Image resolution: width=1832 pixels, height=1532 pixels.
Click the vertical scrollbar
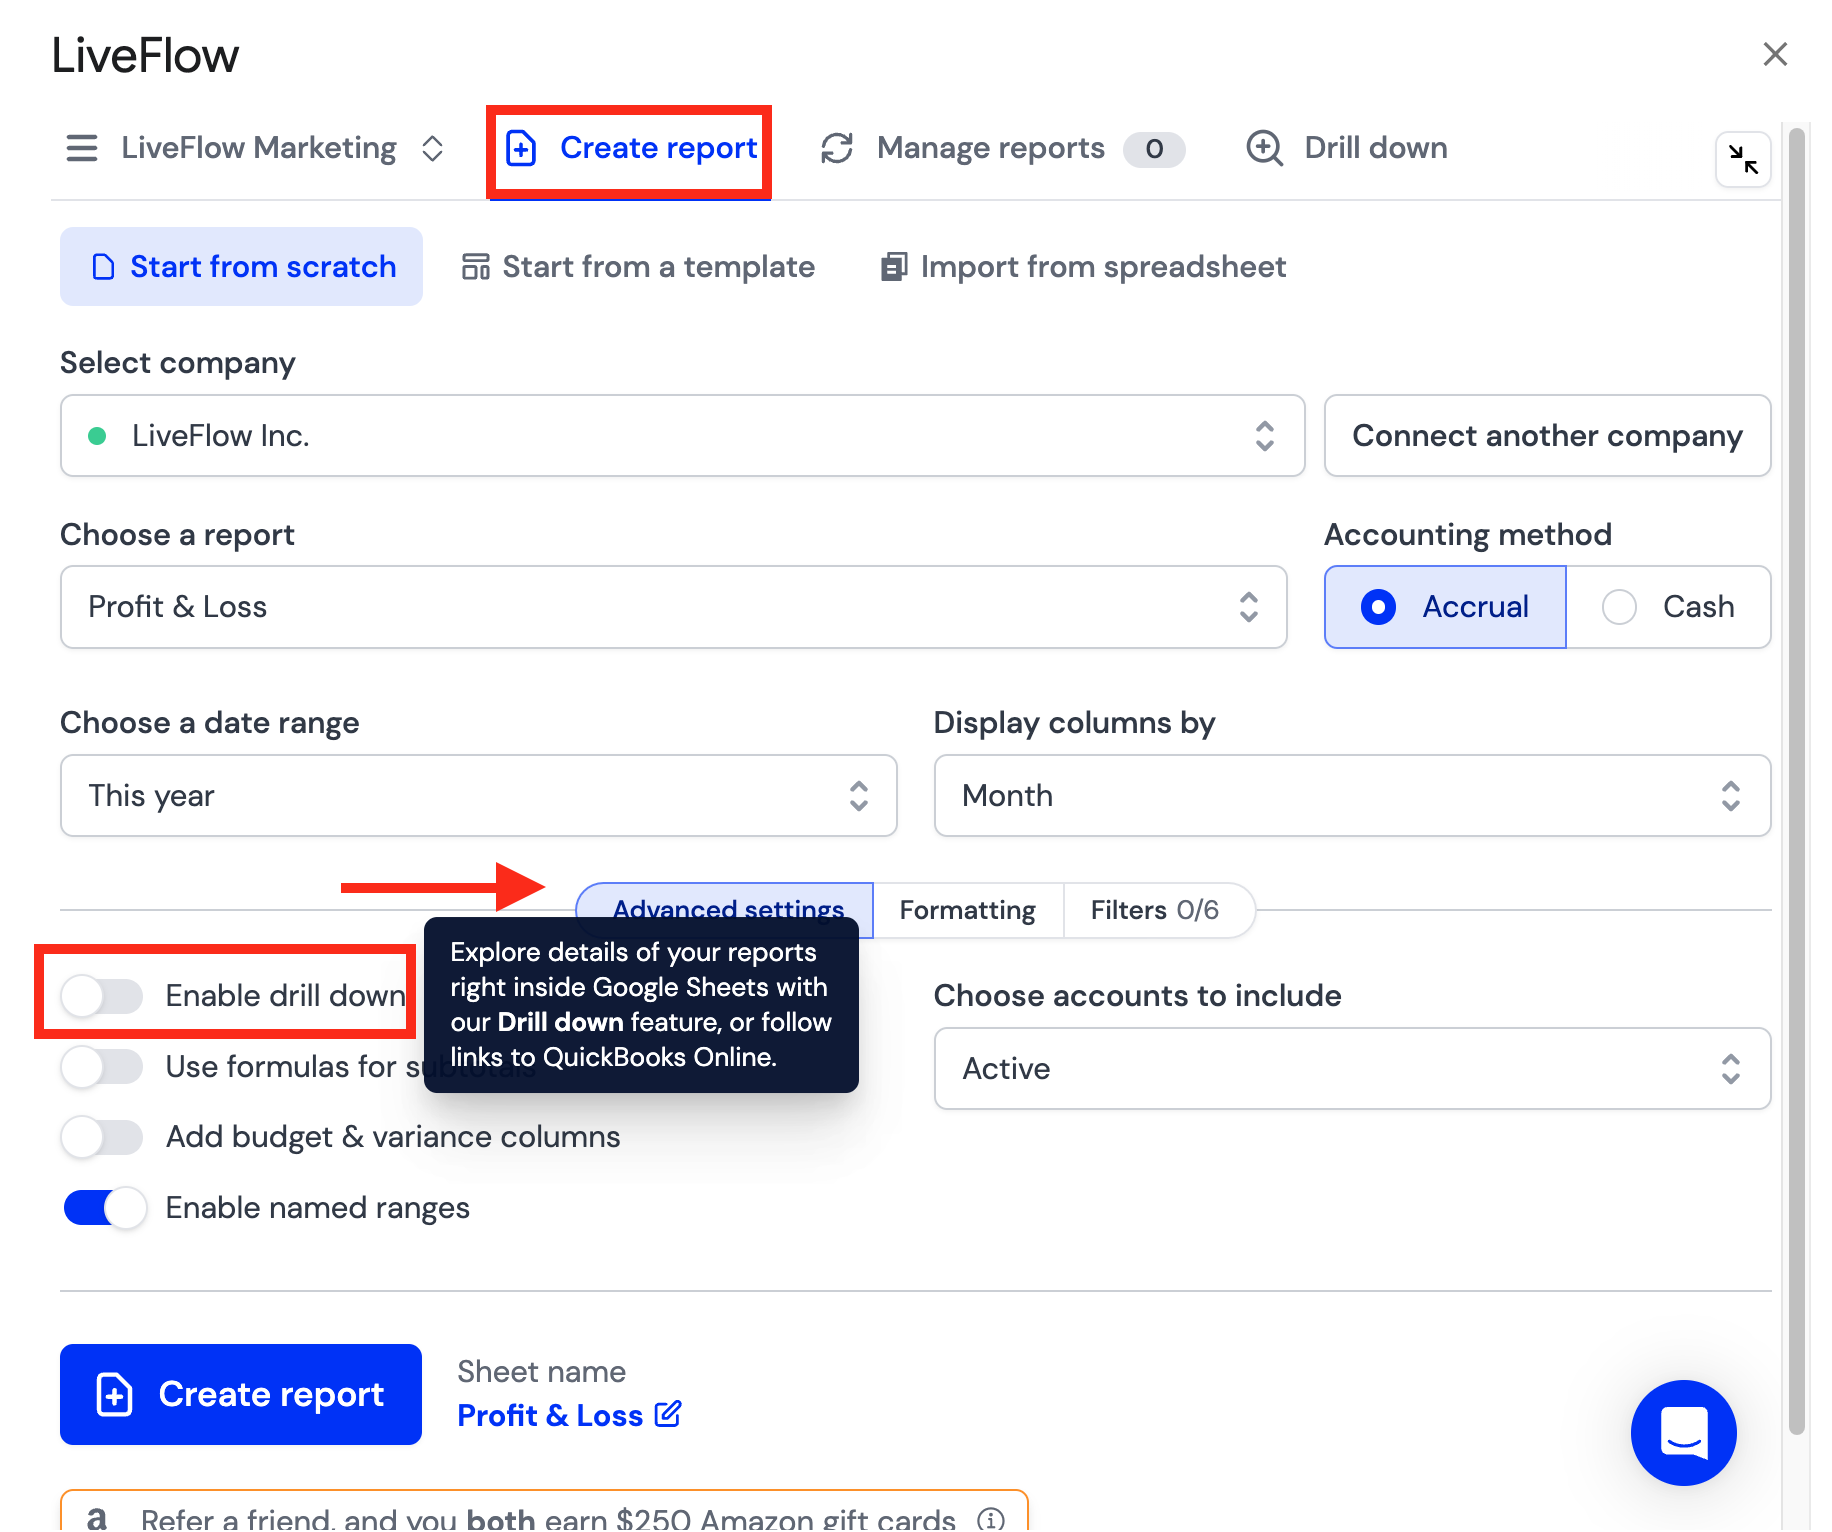(1797, 780)
